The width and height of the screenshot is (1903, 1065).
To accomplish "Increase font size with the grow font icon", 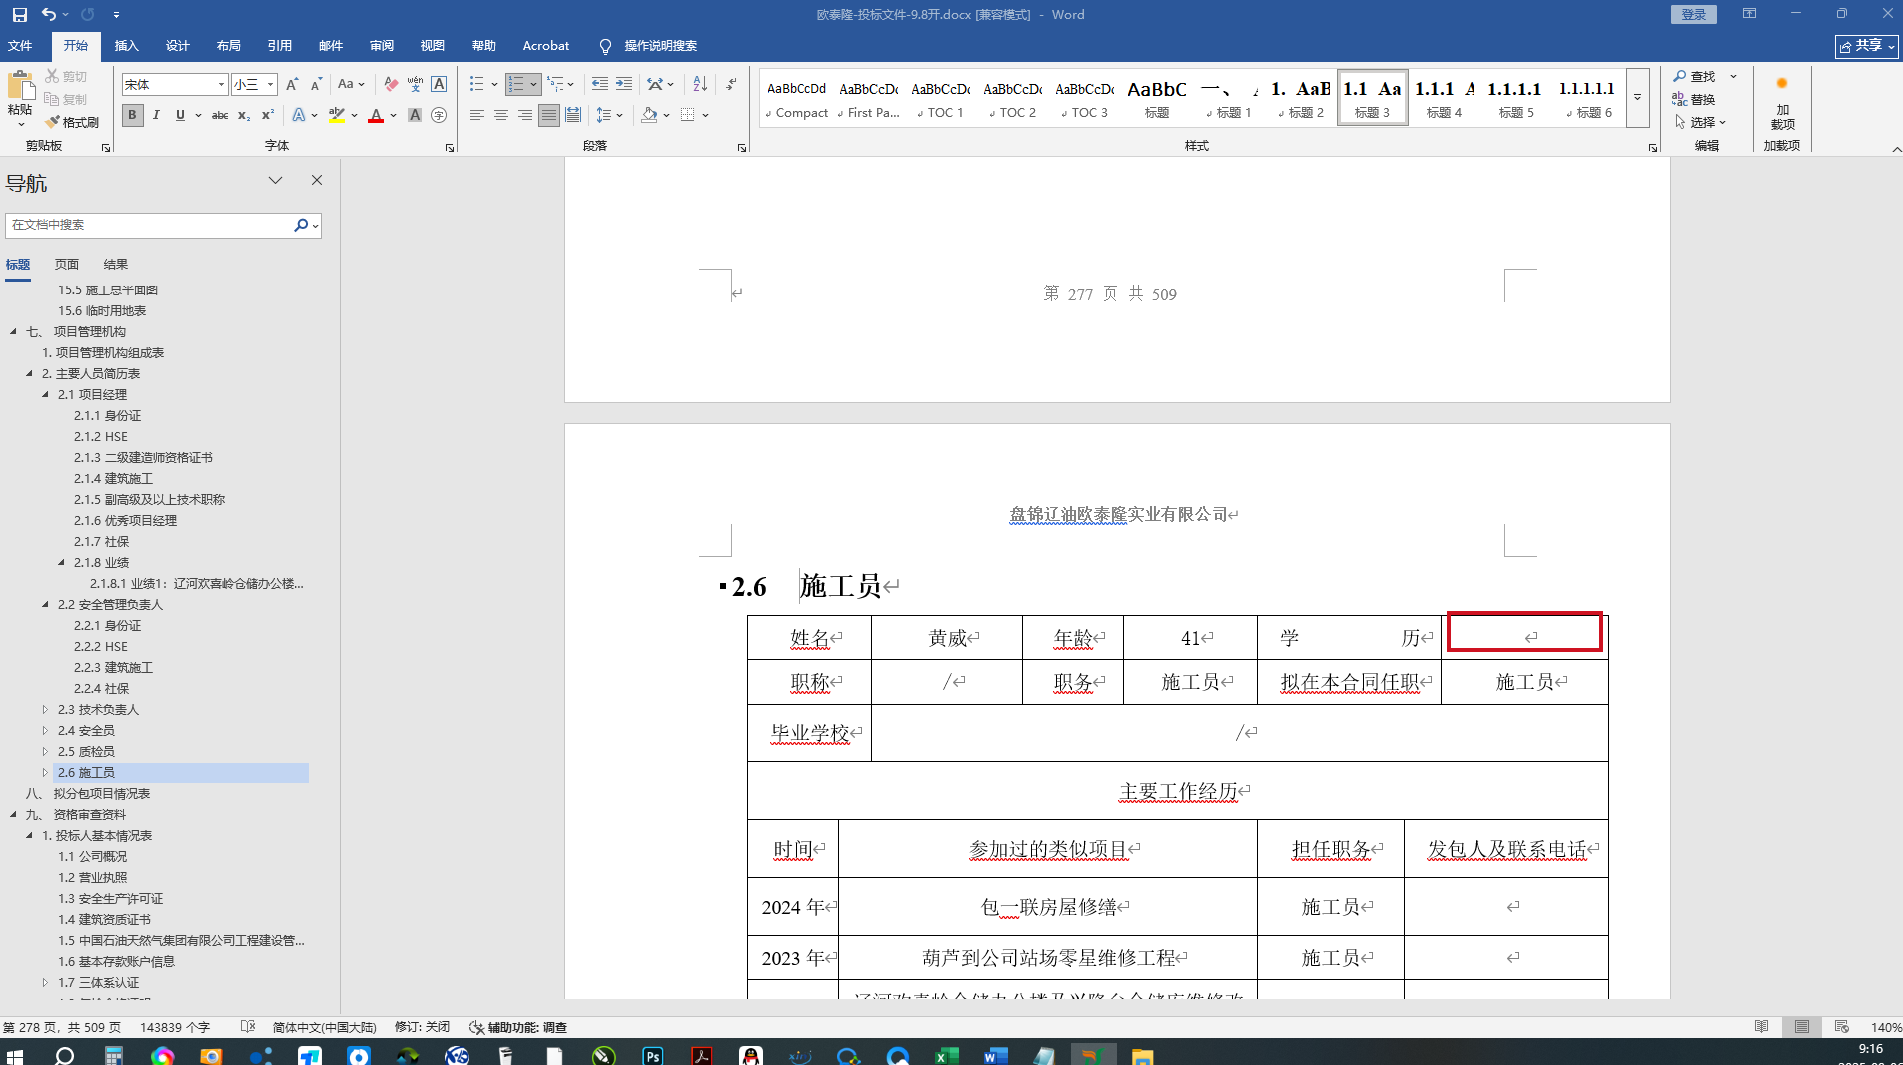I will [x=292, y=85].
